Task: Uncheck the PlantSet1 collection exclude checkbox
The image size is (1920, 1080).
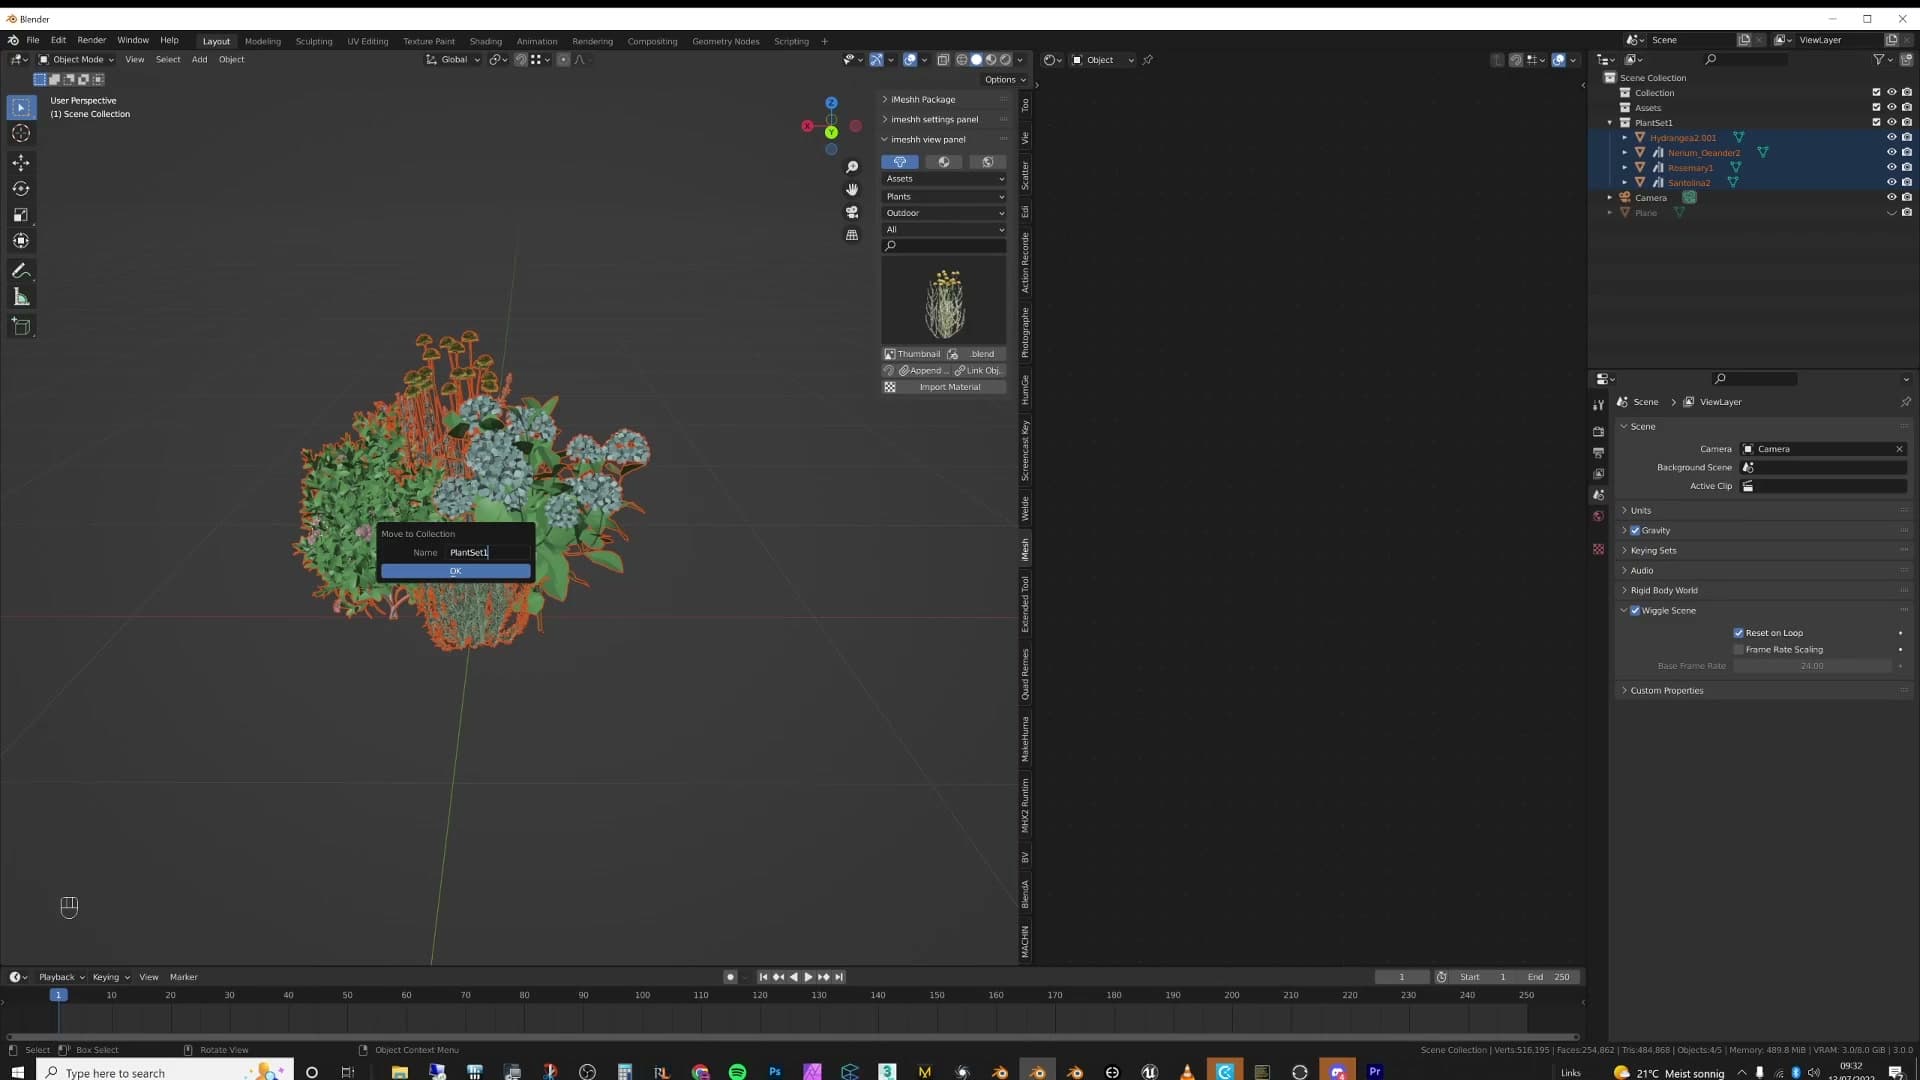Action: (x=1876, y=123)
